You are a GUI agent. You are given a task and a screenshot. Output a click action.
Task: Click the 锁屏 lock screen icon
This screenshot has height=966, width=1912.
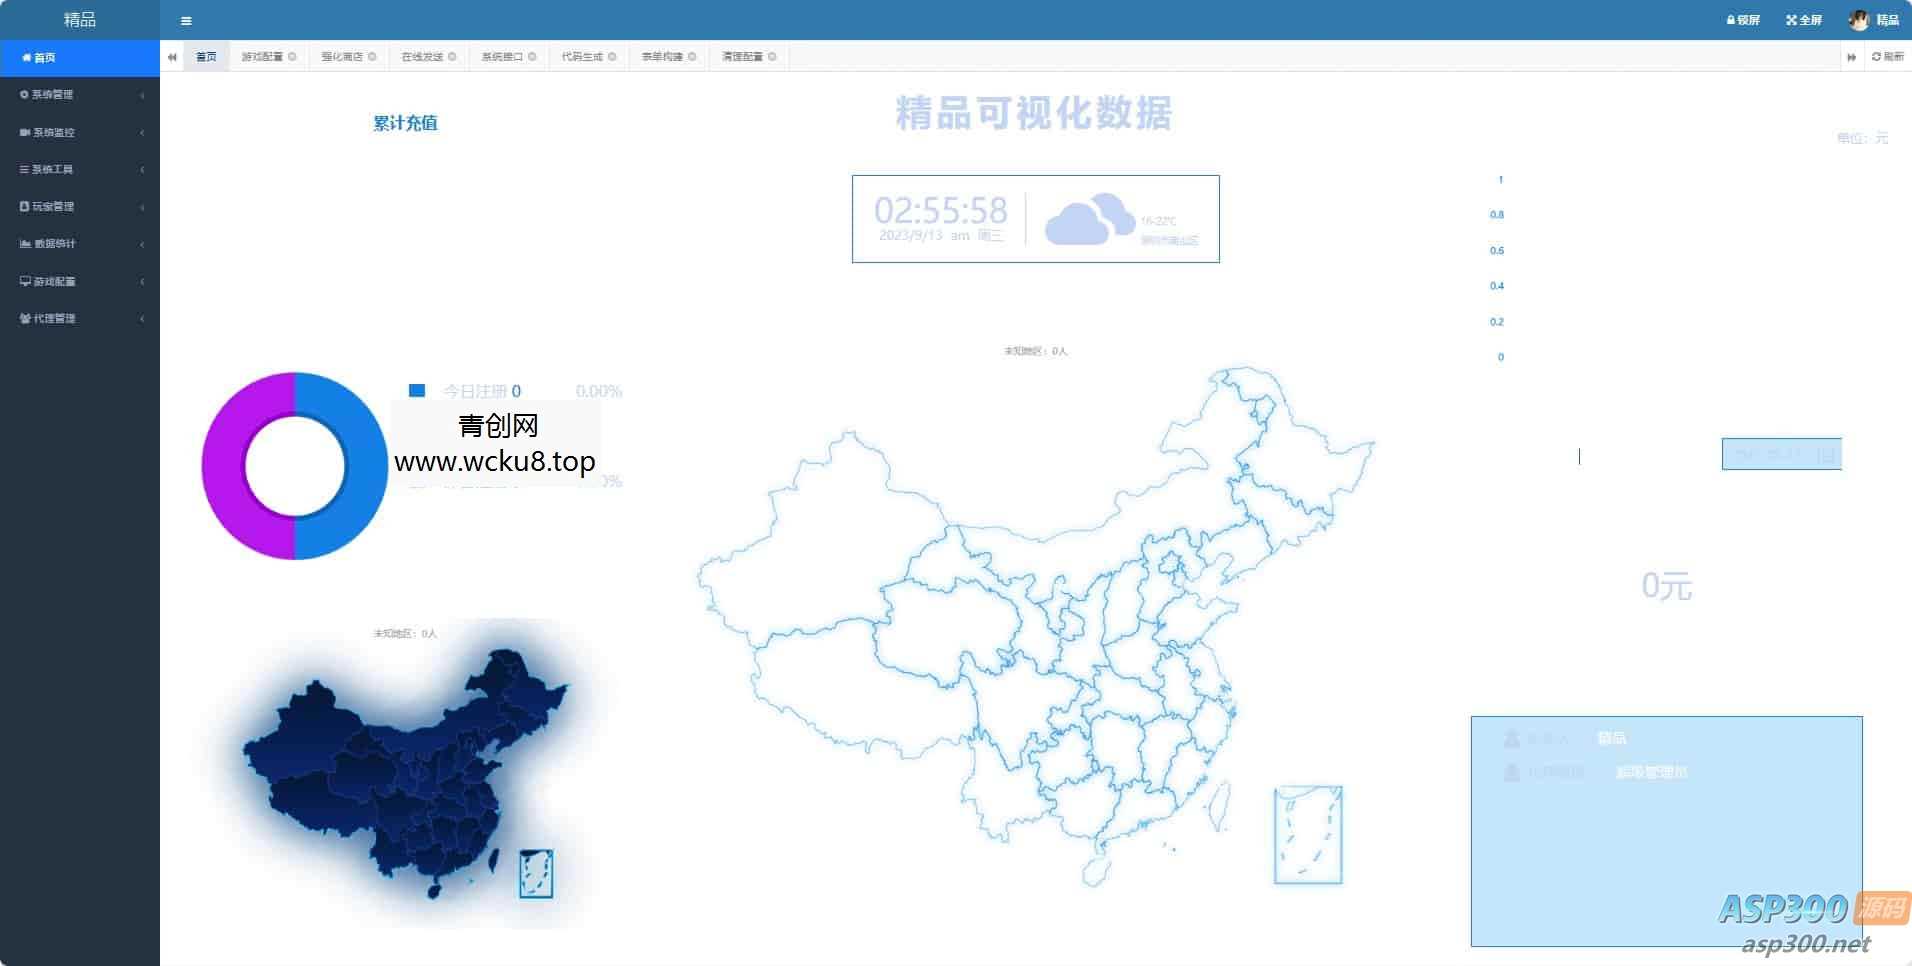pos(1742,19)
